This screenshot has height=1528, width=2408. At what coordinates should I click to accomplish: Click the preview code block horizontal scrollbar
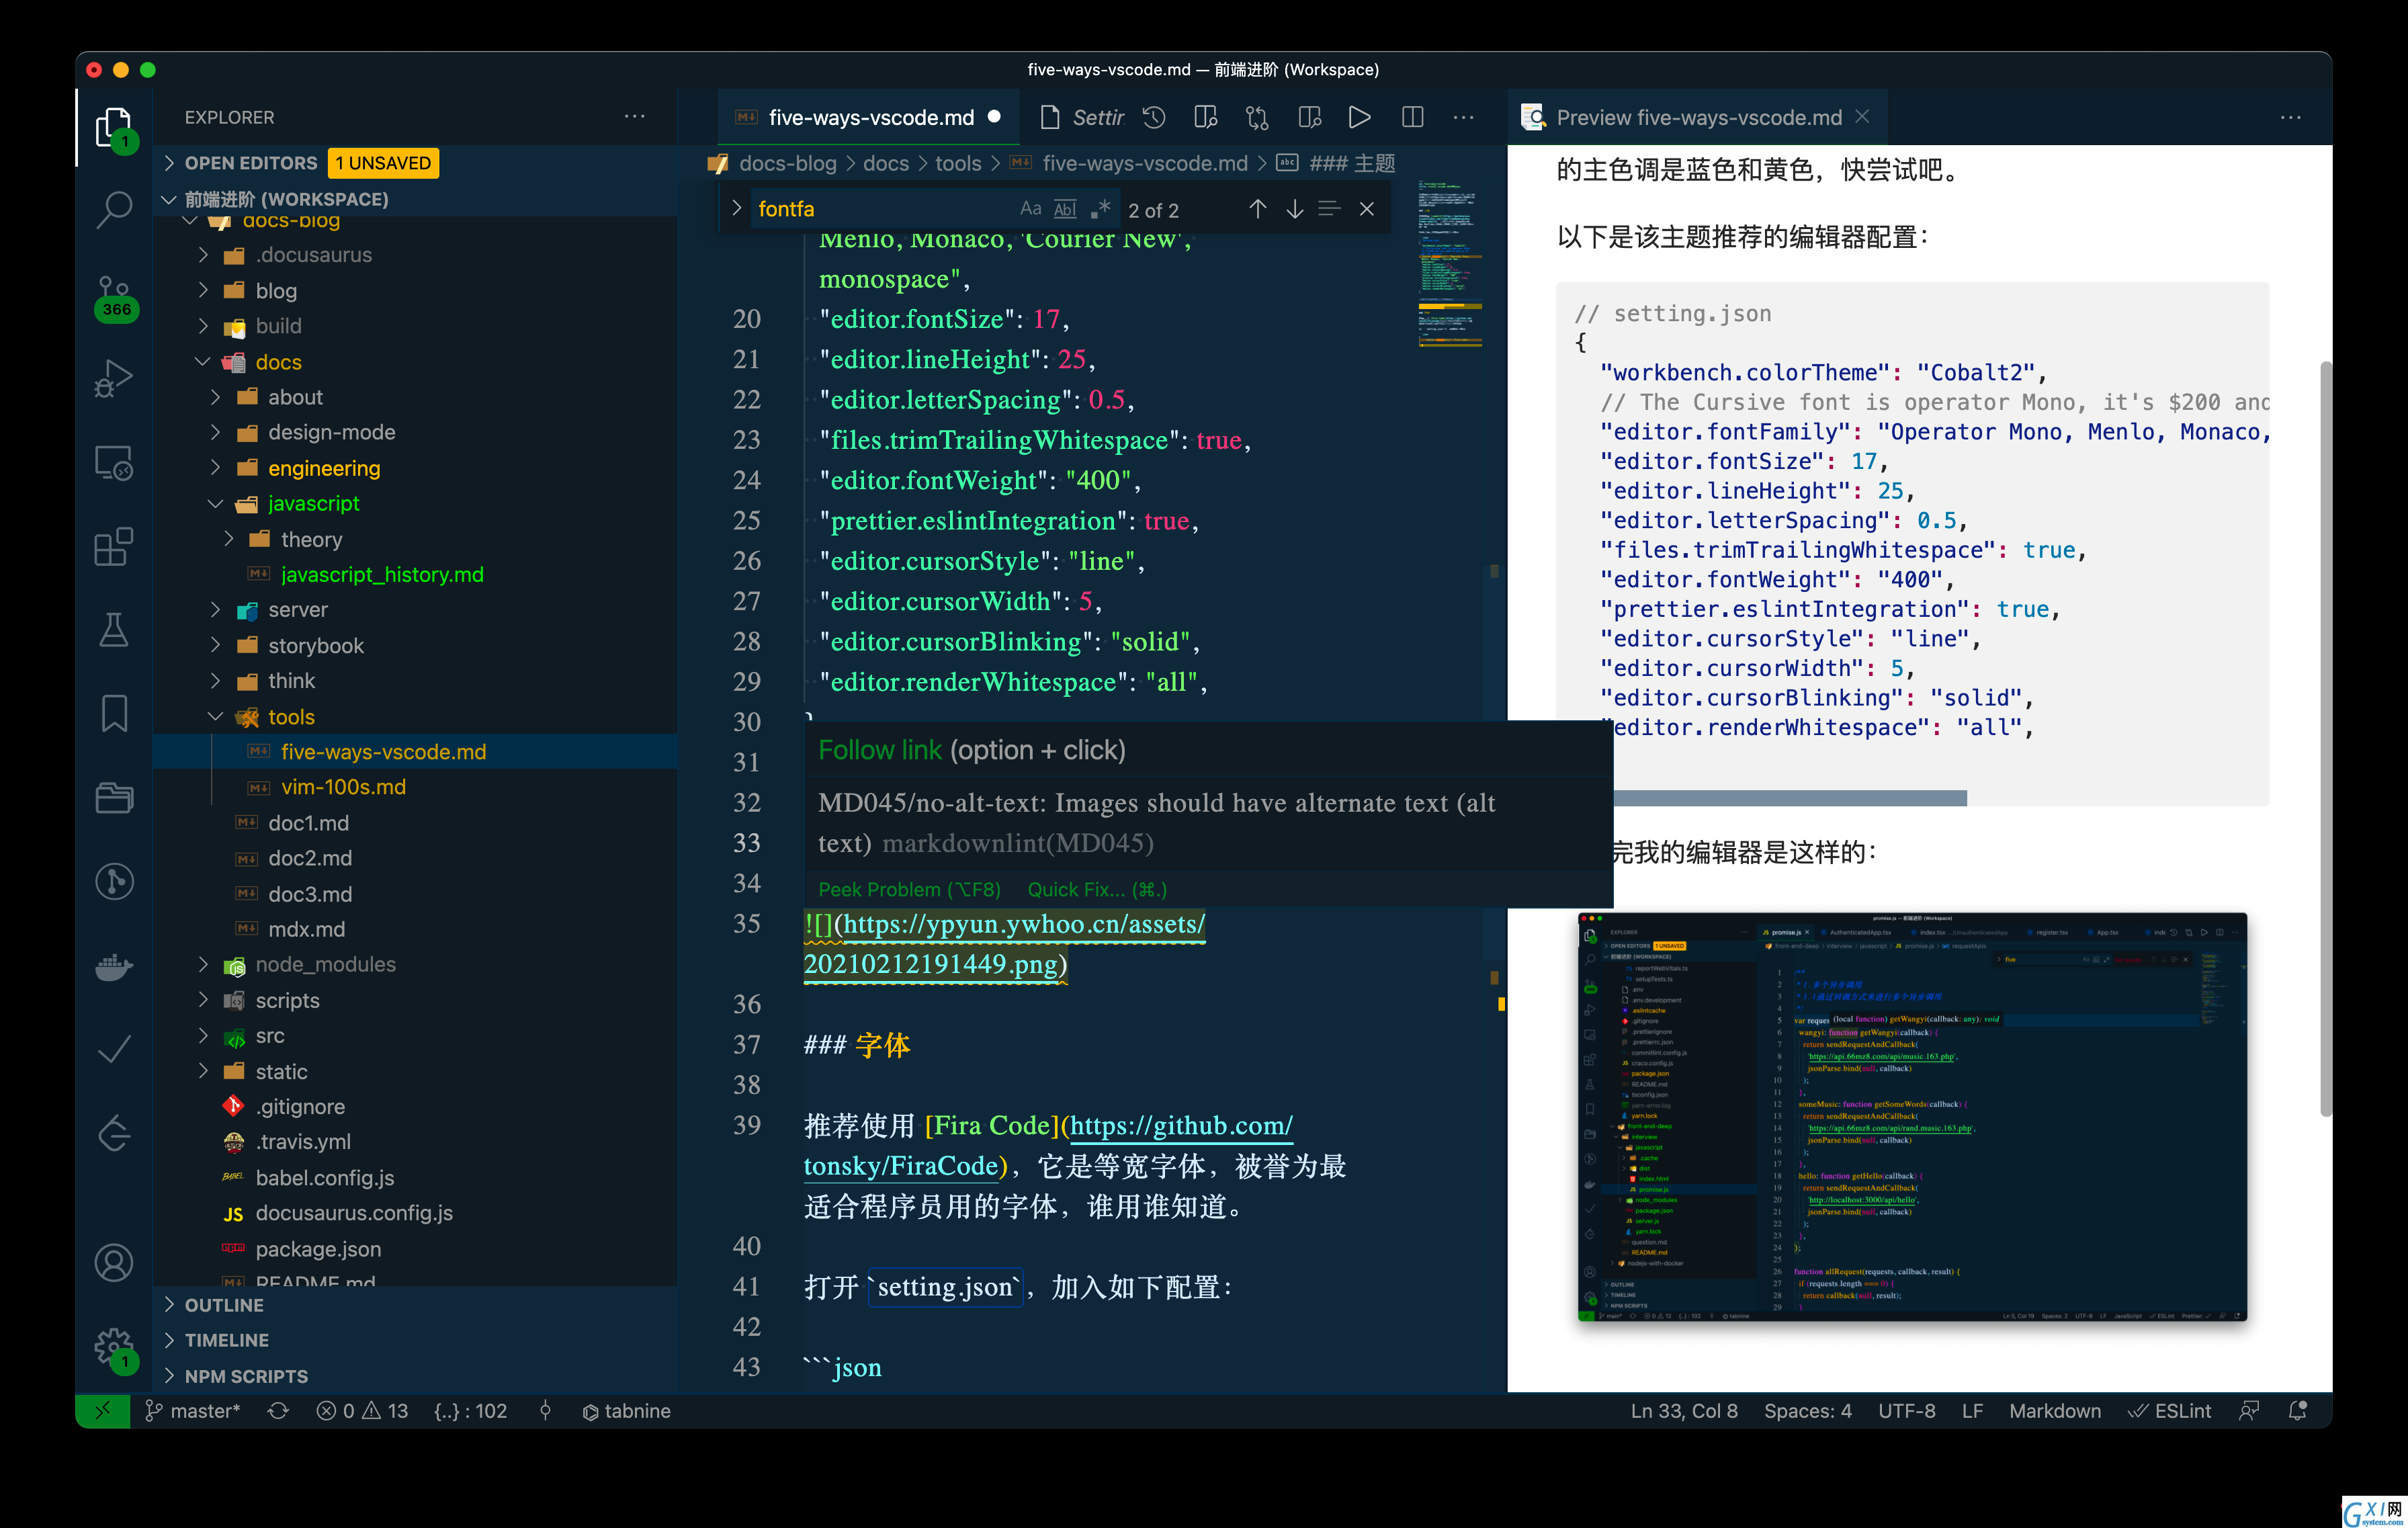[1791, 798]
